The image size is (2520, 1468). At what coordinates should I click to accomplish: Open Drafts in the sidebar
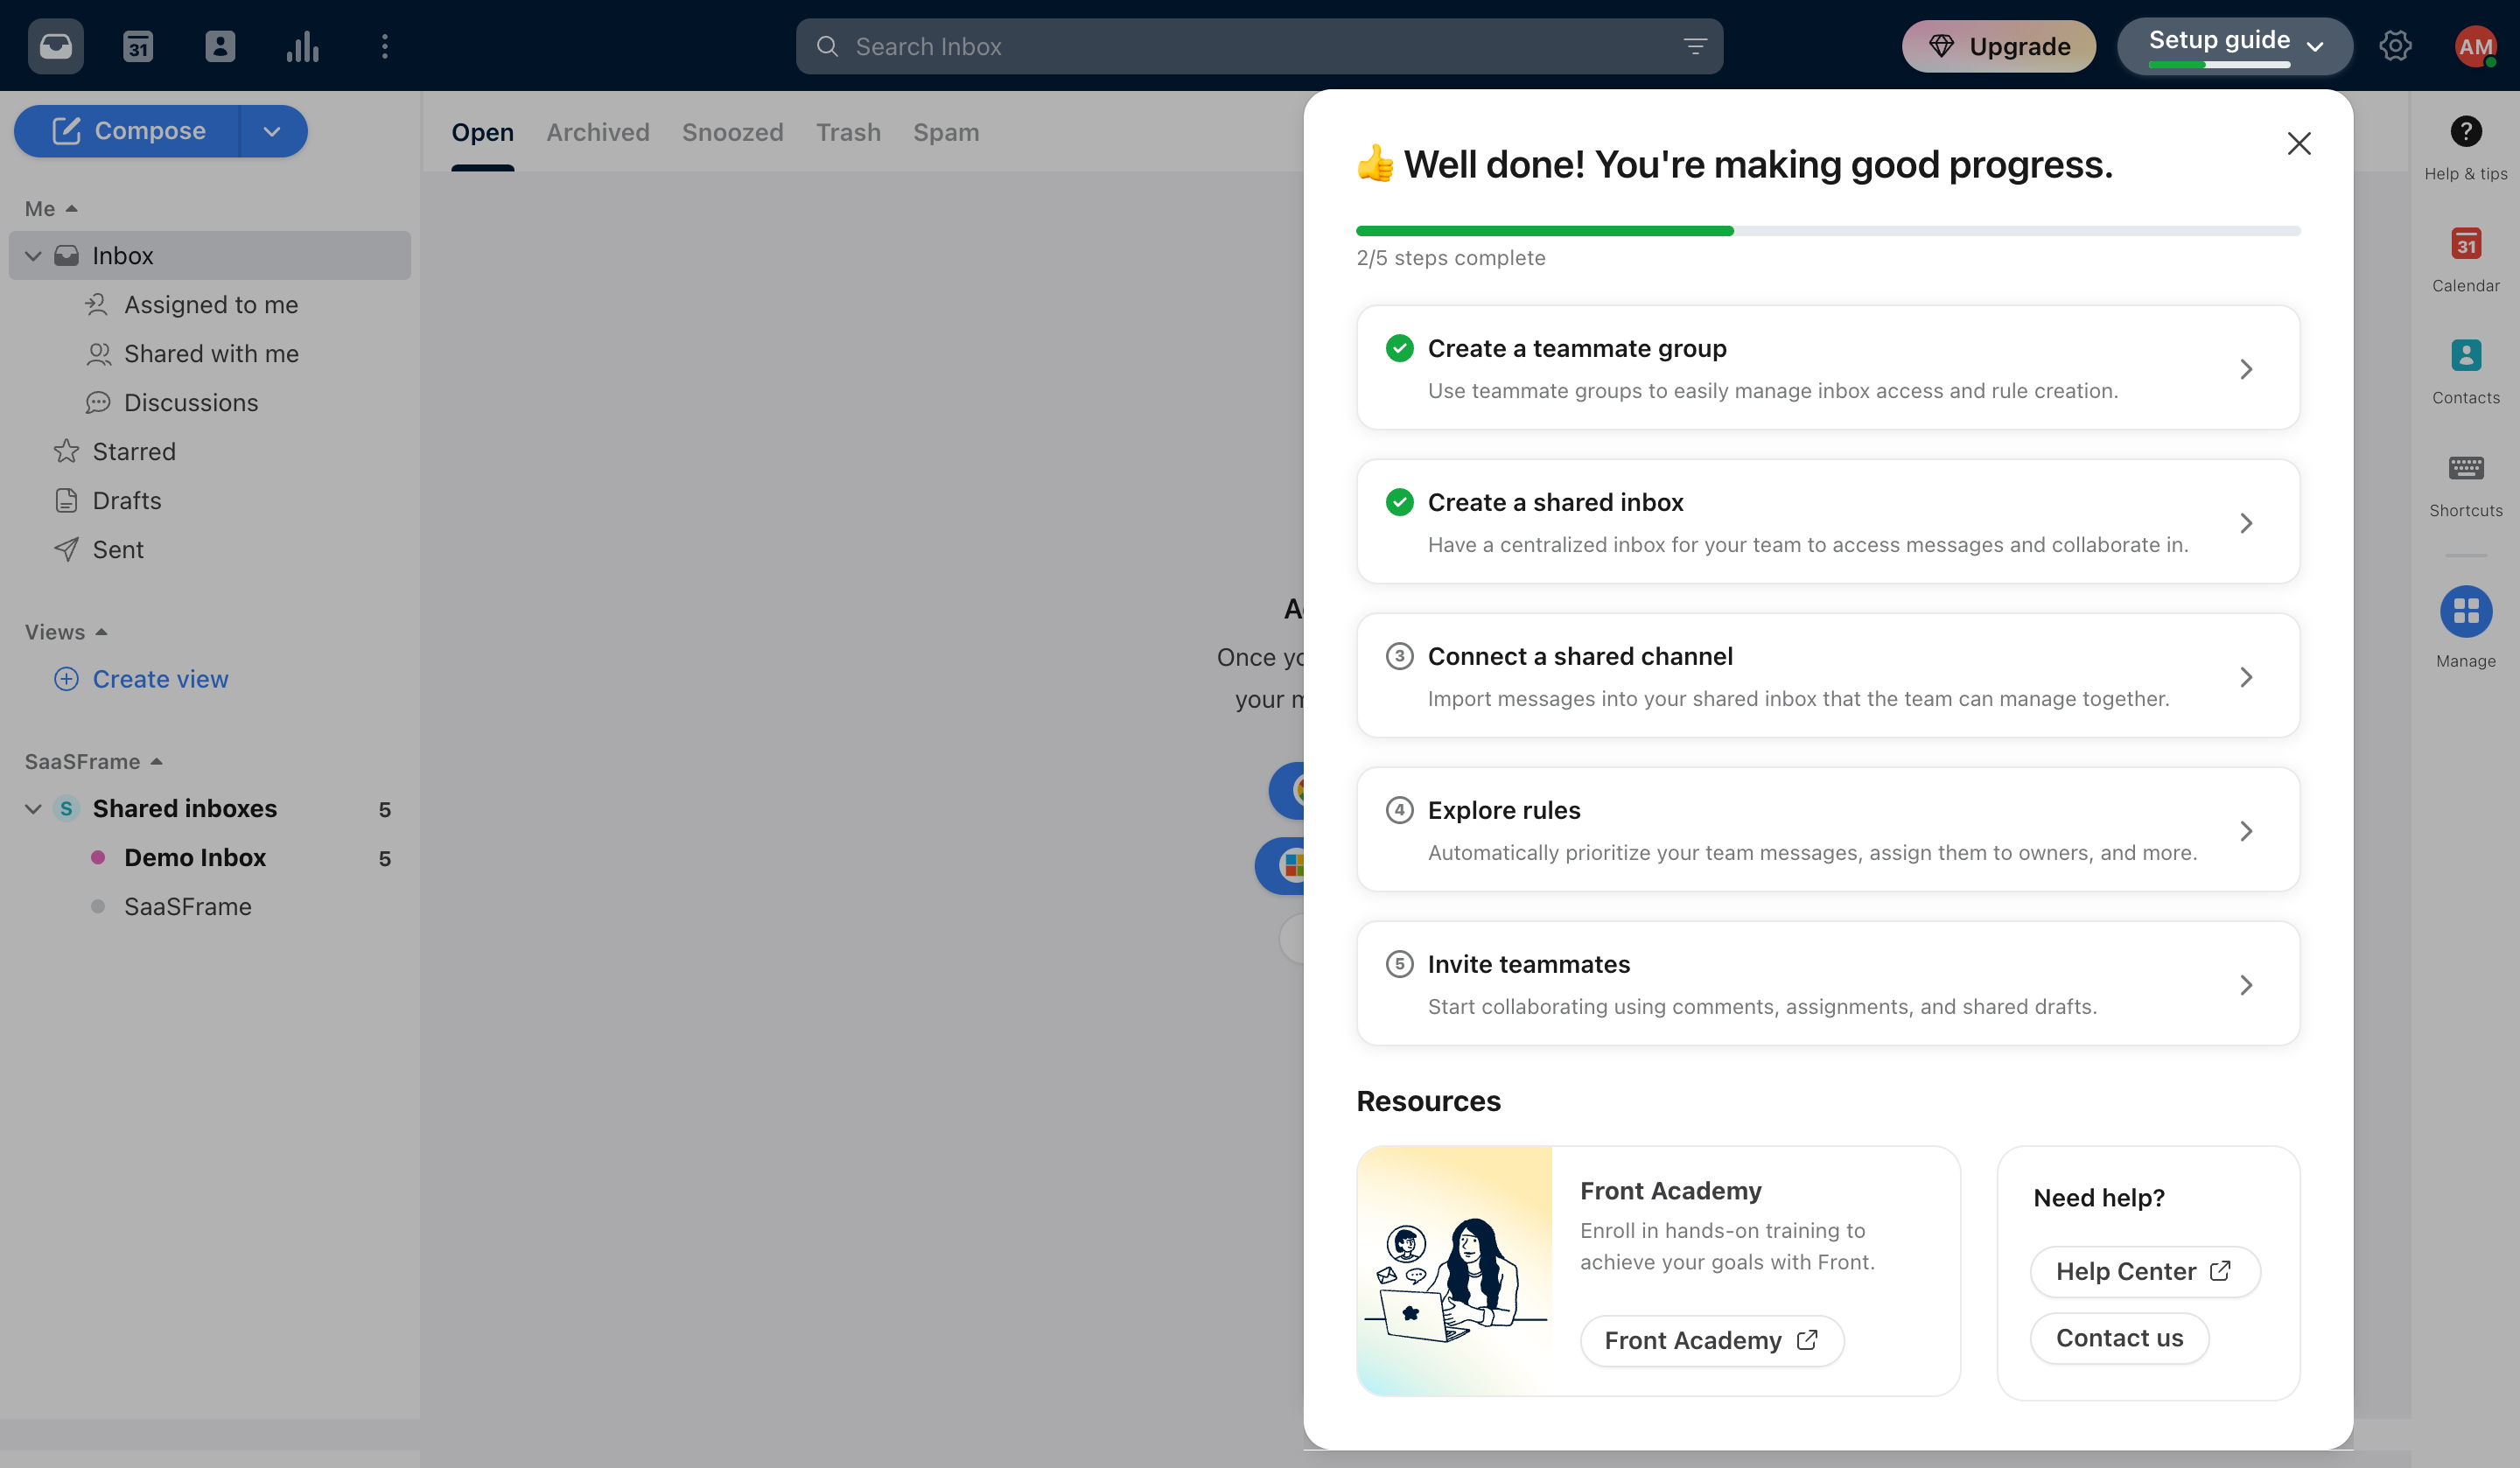click(x=210, y=500)
